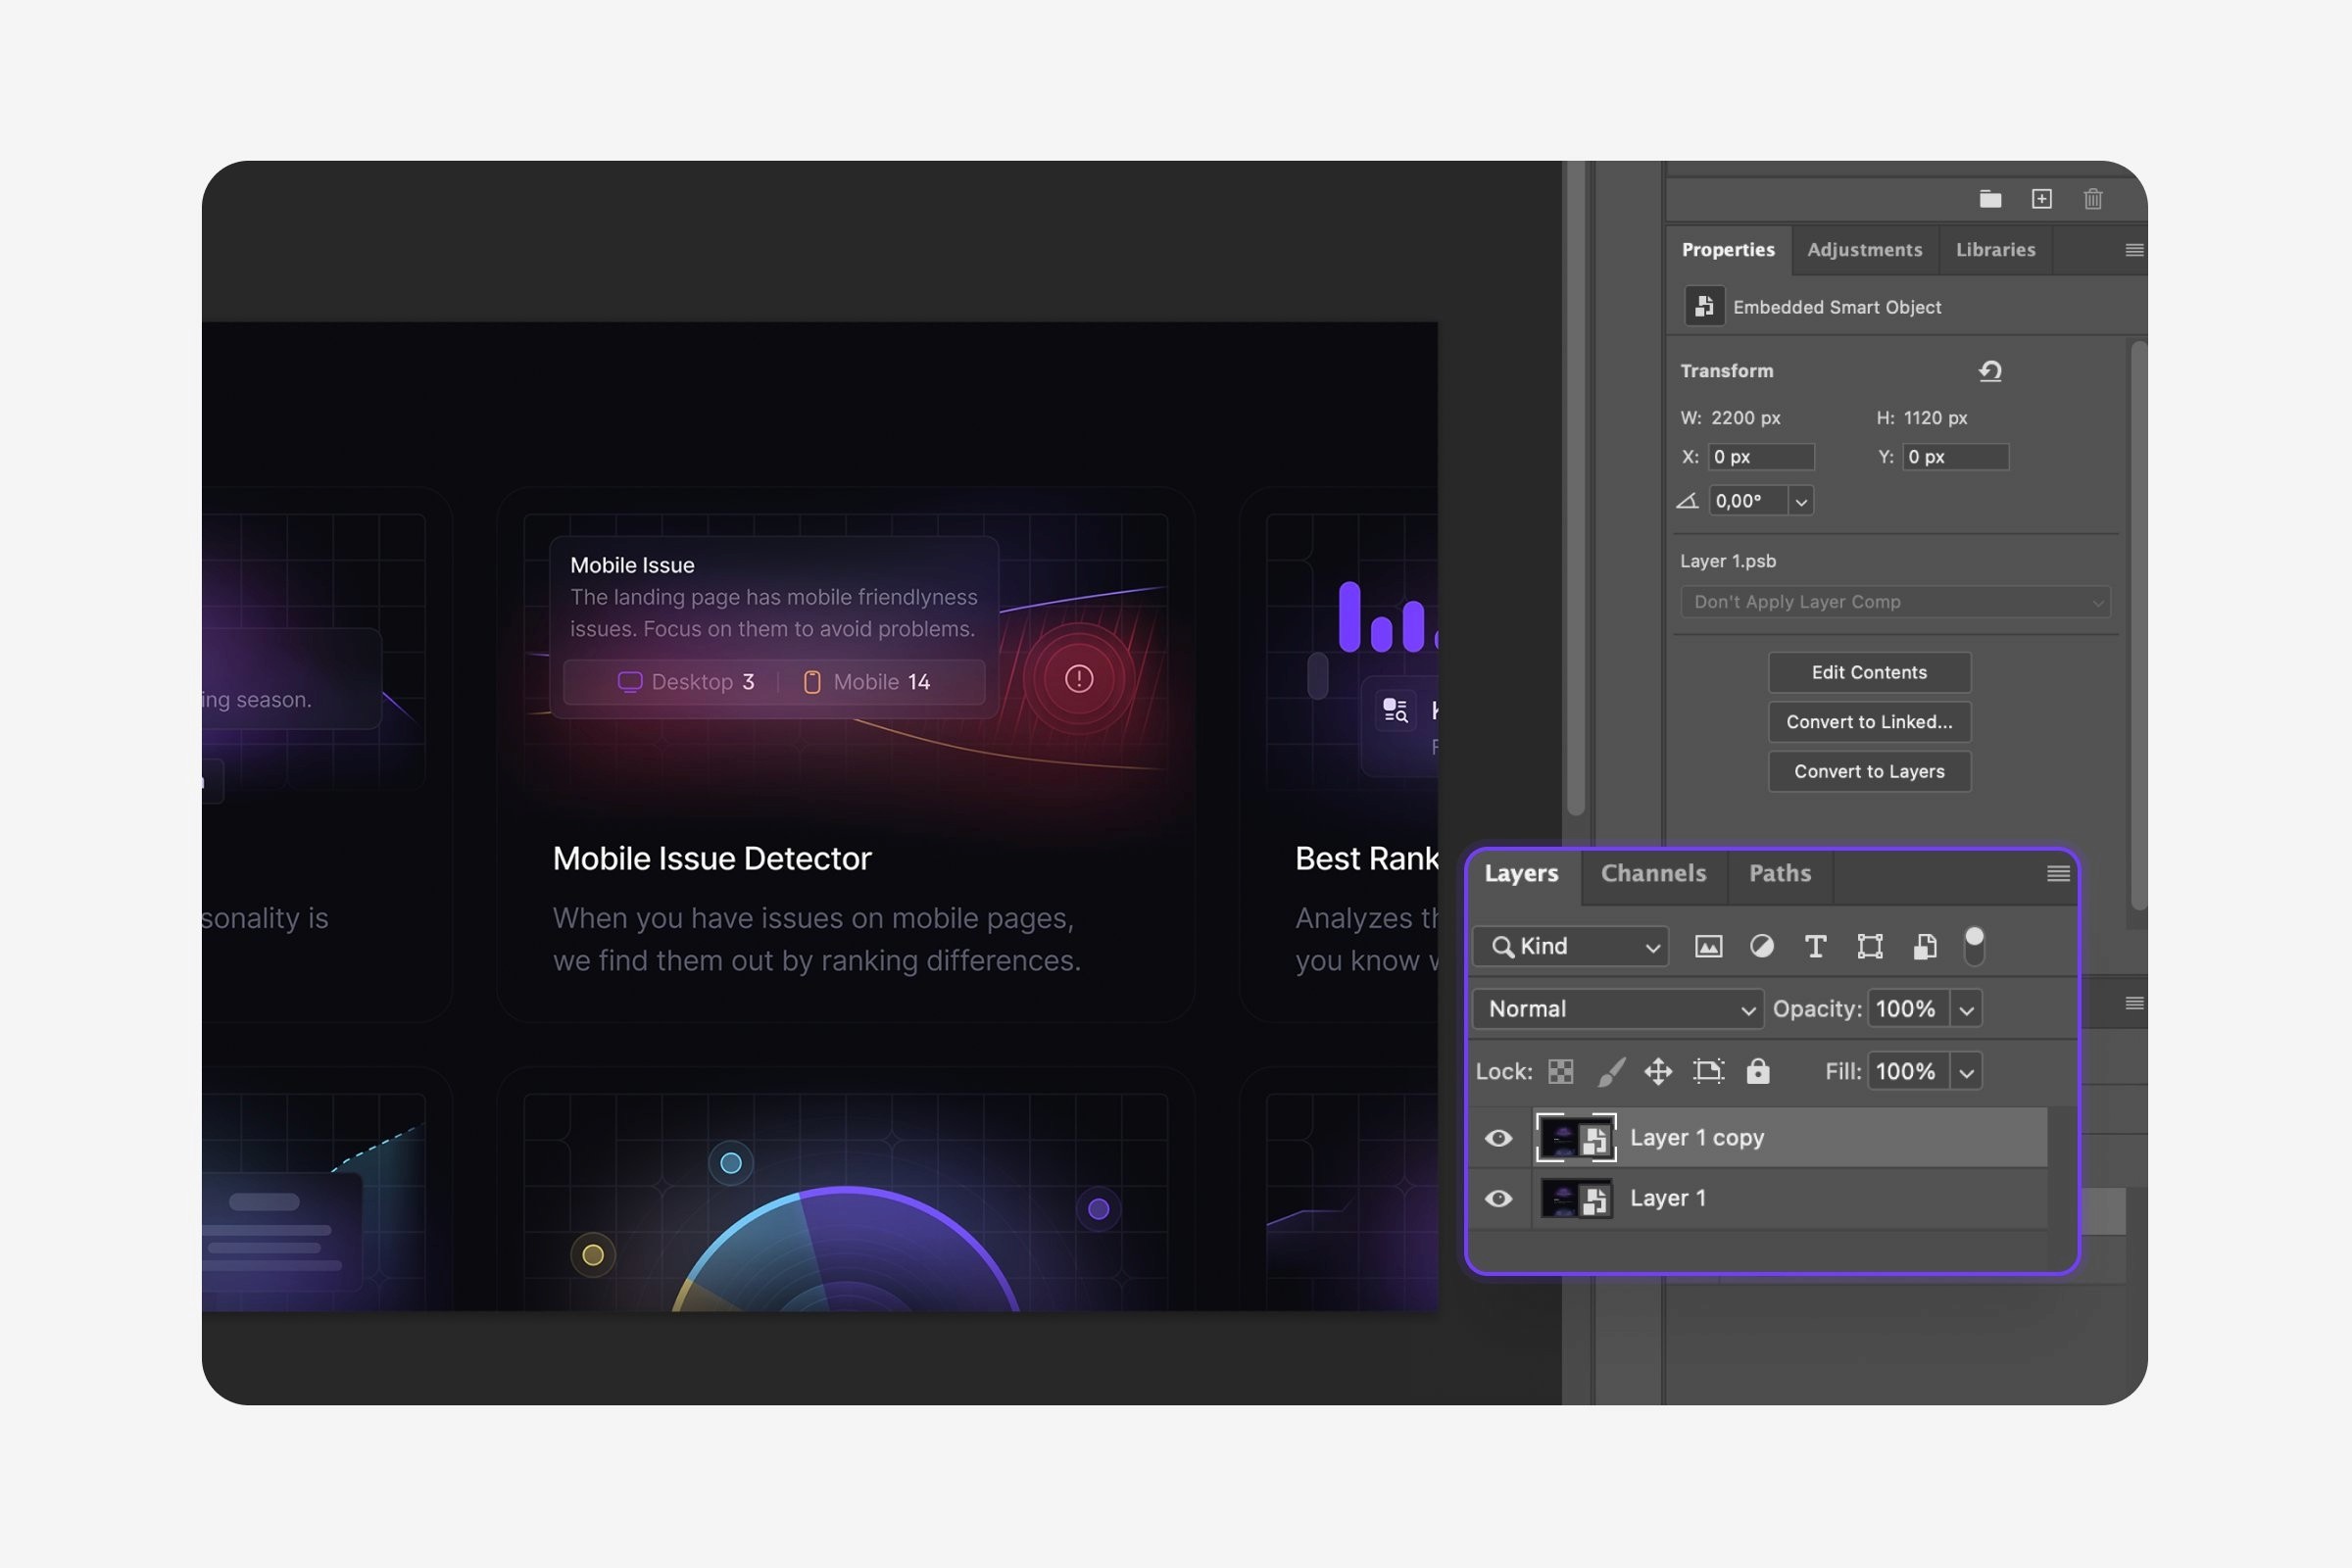Hide the Layer 1 layer
The height and width of the screenshot is (1568, 2352).
coord(1498,1198)
